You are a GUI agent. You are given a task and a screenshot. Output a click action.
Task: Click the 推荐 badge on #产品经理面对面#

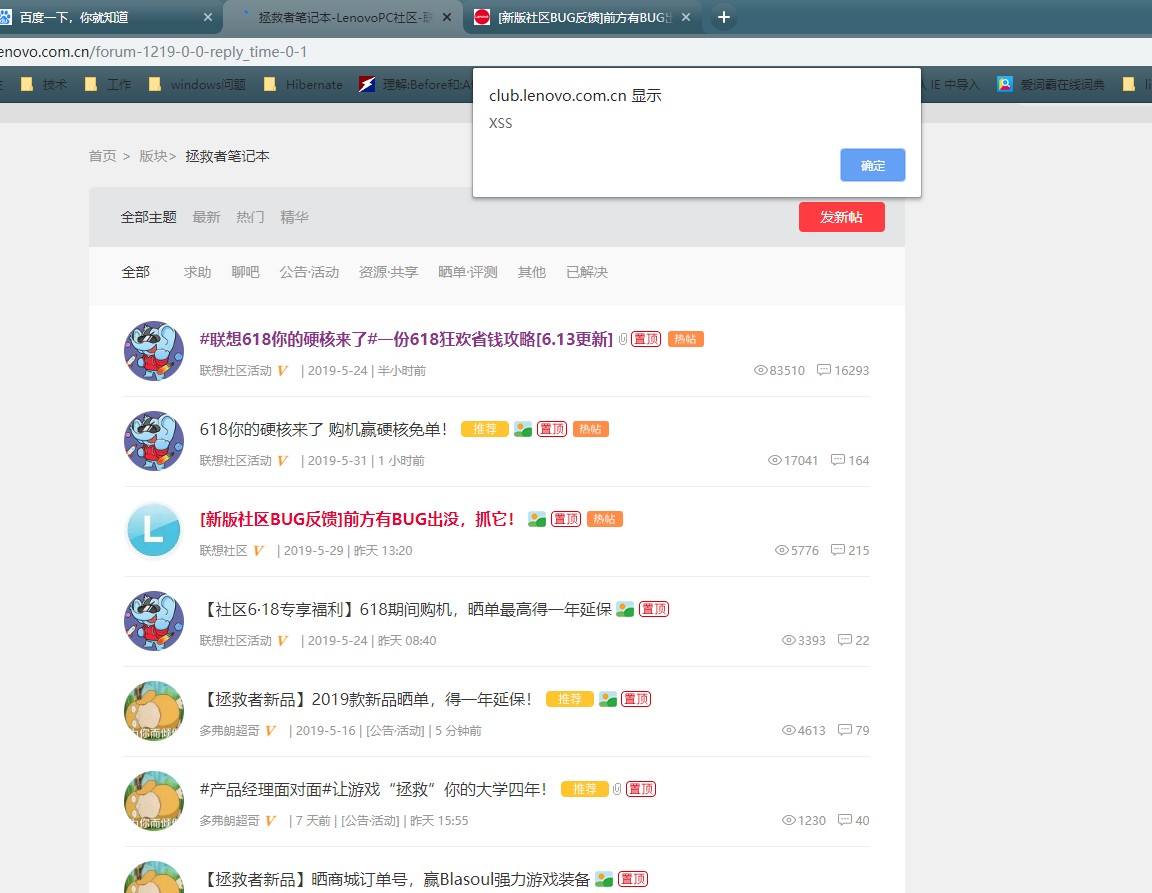point(585,789)
